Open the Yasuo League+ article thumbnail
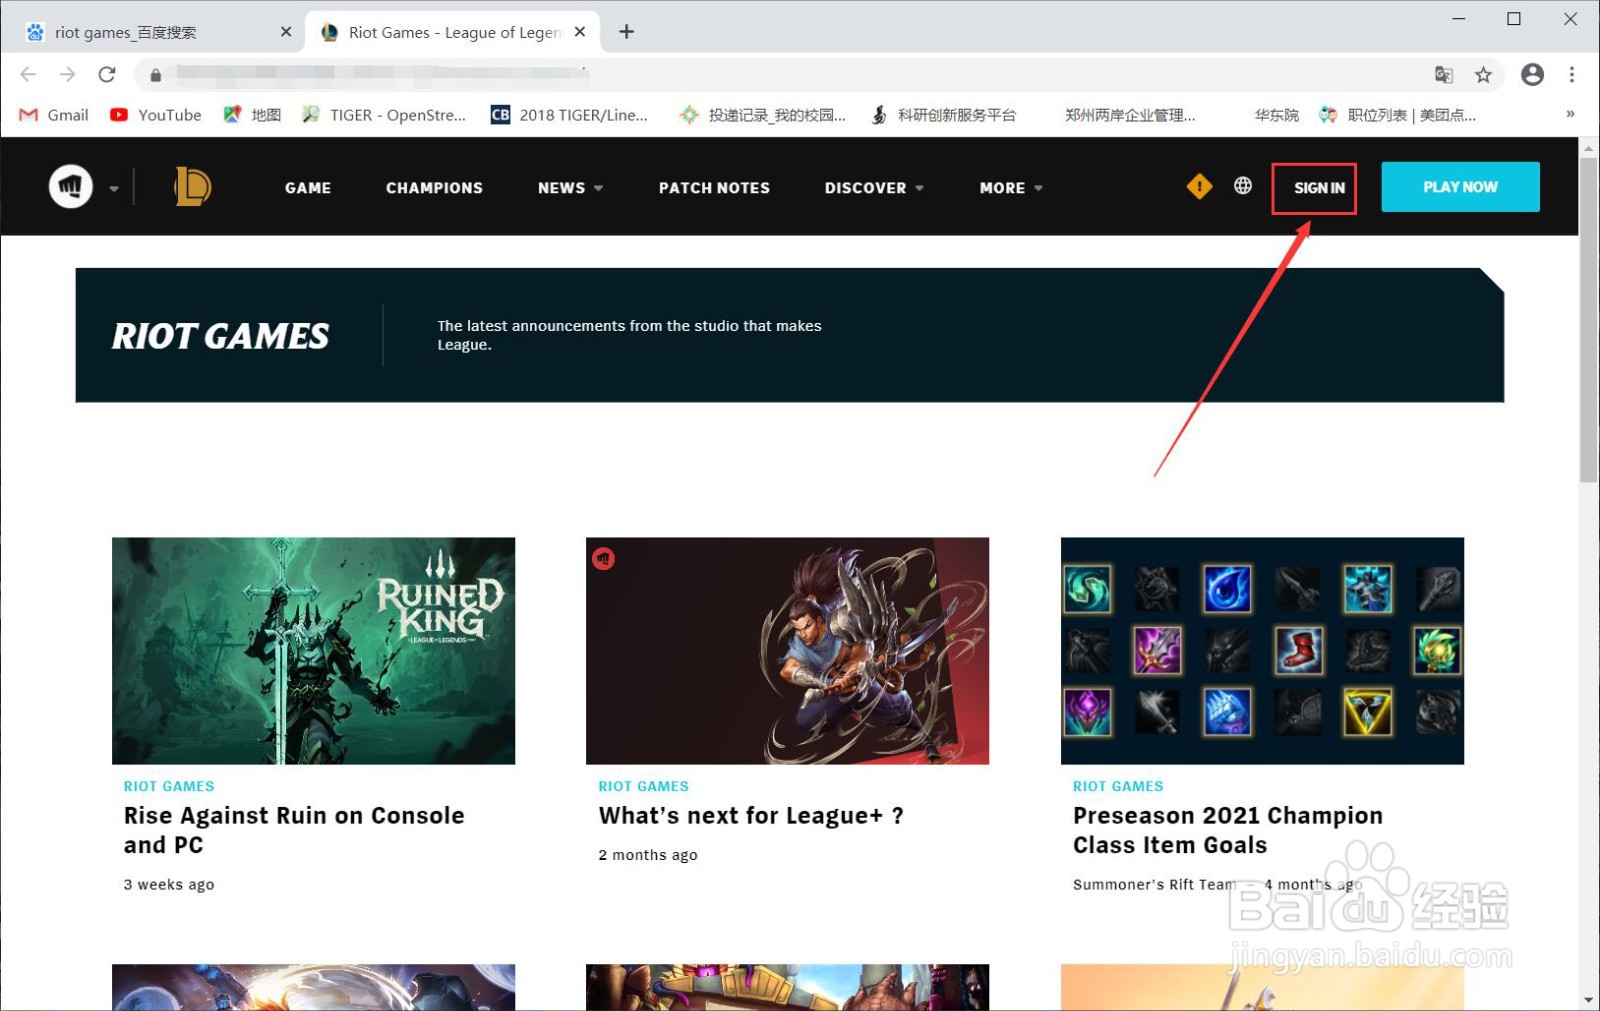Screen dimensions: 1600x1011 787,651
